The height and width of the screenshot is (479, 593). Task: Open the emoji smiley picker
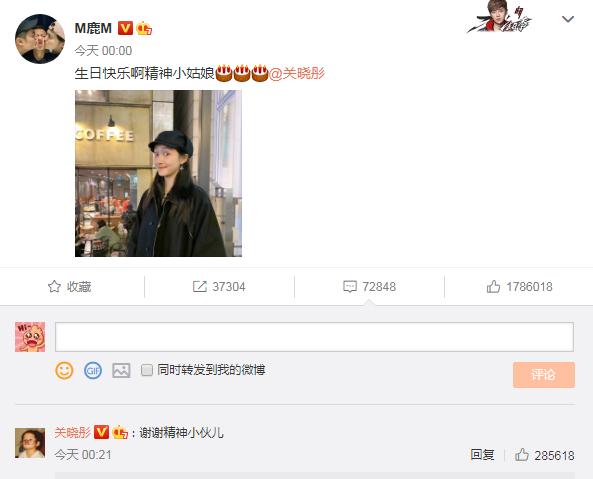[64, 370]
